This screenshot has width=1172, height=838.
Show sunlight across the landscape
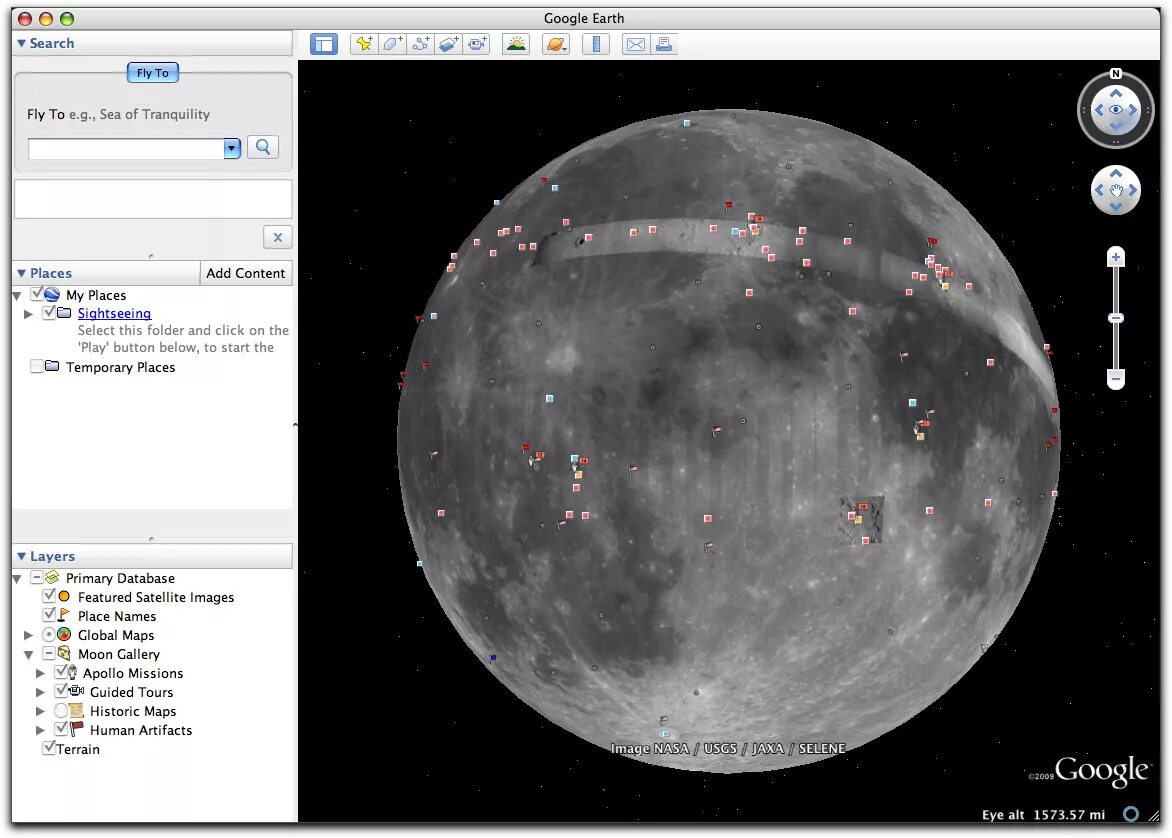click(x=516, y=44)
